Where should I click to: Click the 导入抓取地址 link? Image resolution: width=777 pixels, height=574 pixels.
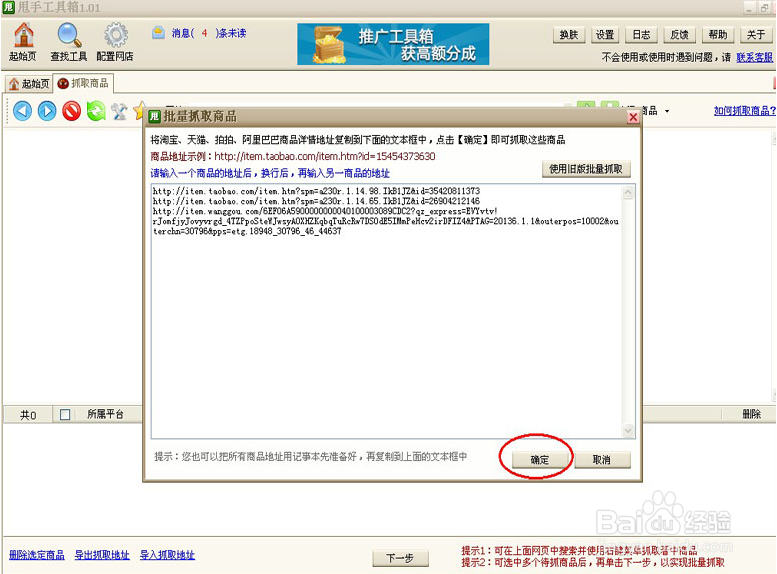167,555
